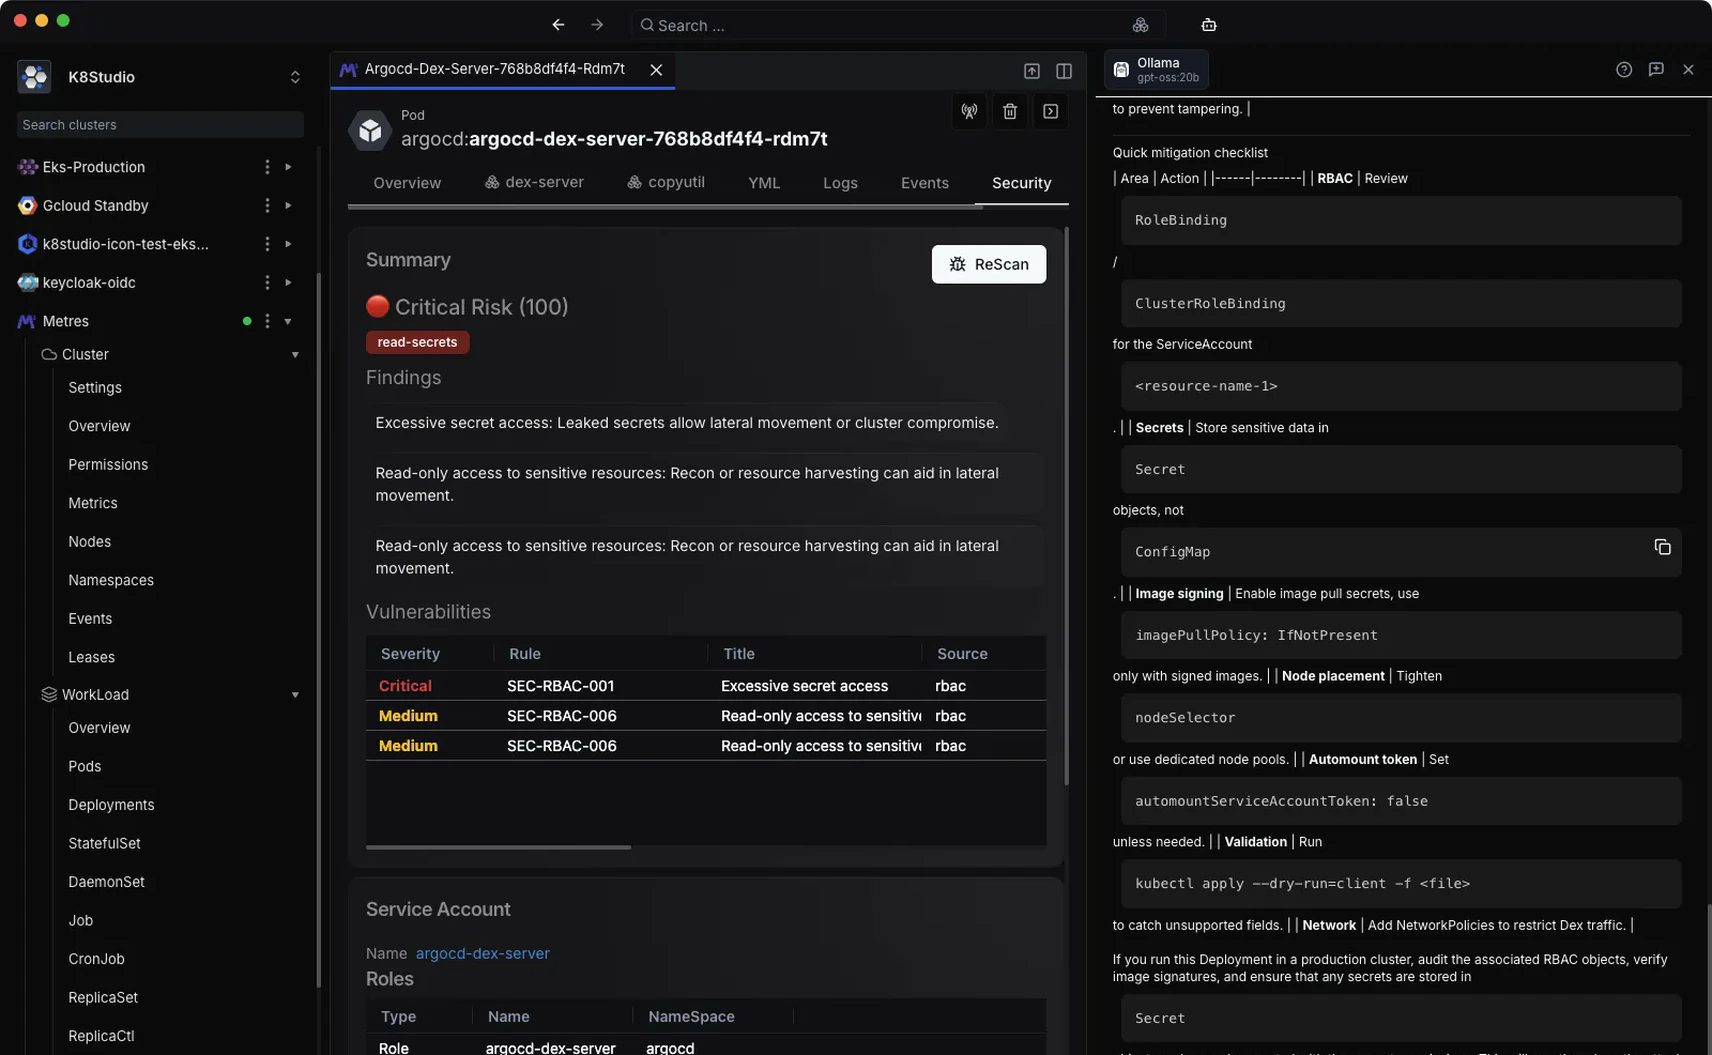Click the vulnerabilities table horizontal scrollbar

[x=498, y=847]
